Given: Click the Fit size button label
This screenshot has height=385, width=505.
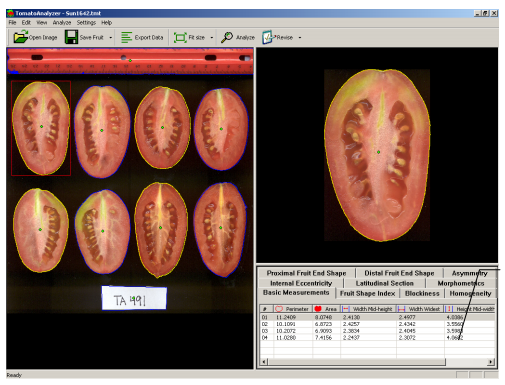Looking at the screenshot, I should click(x=197, y=37).
